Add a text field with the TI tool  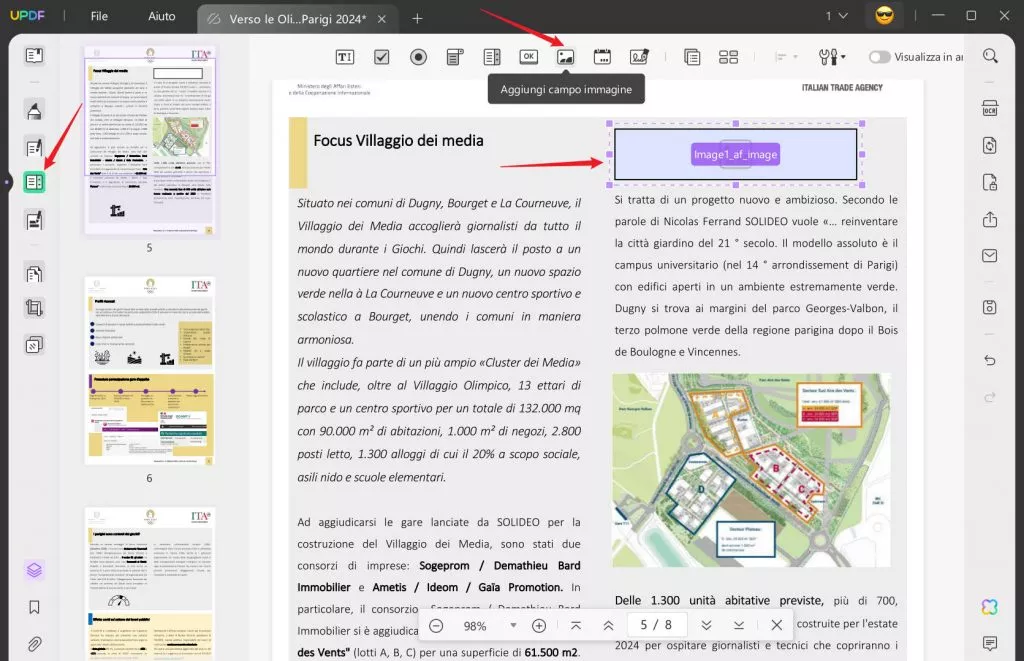tap(344, 57)
